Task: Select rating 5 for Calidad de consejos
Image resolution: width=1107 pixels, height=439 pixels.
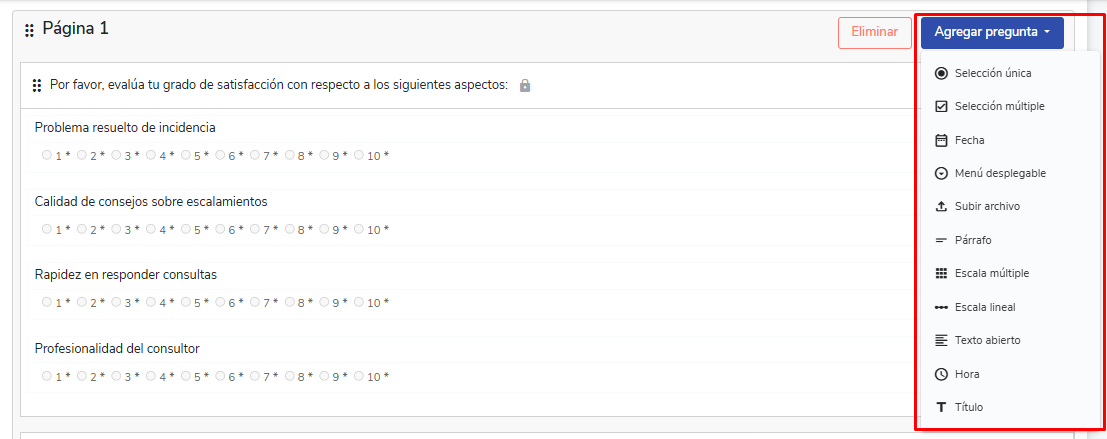Action: [x=186, y=229]
